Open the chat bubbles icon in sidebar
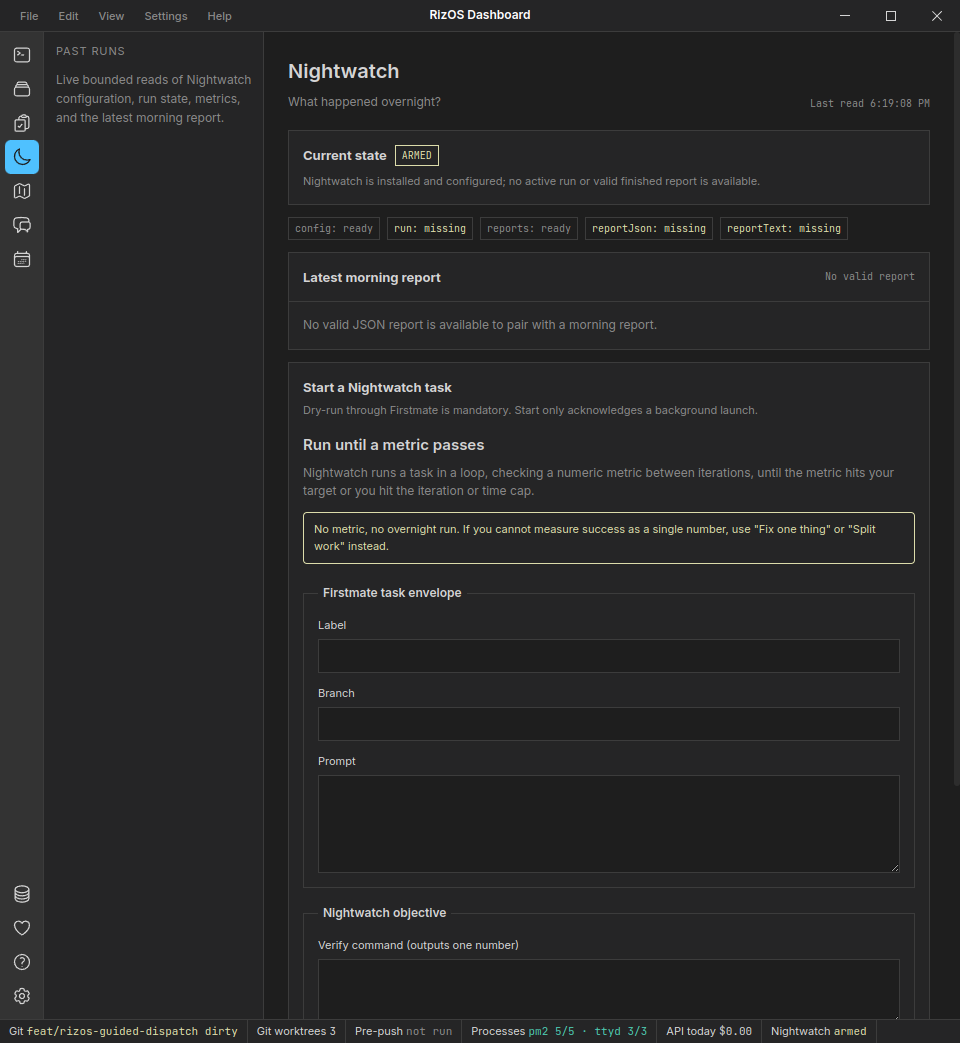The width and height of the screenshot is (960, 1043). pos(22,225)
